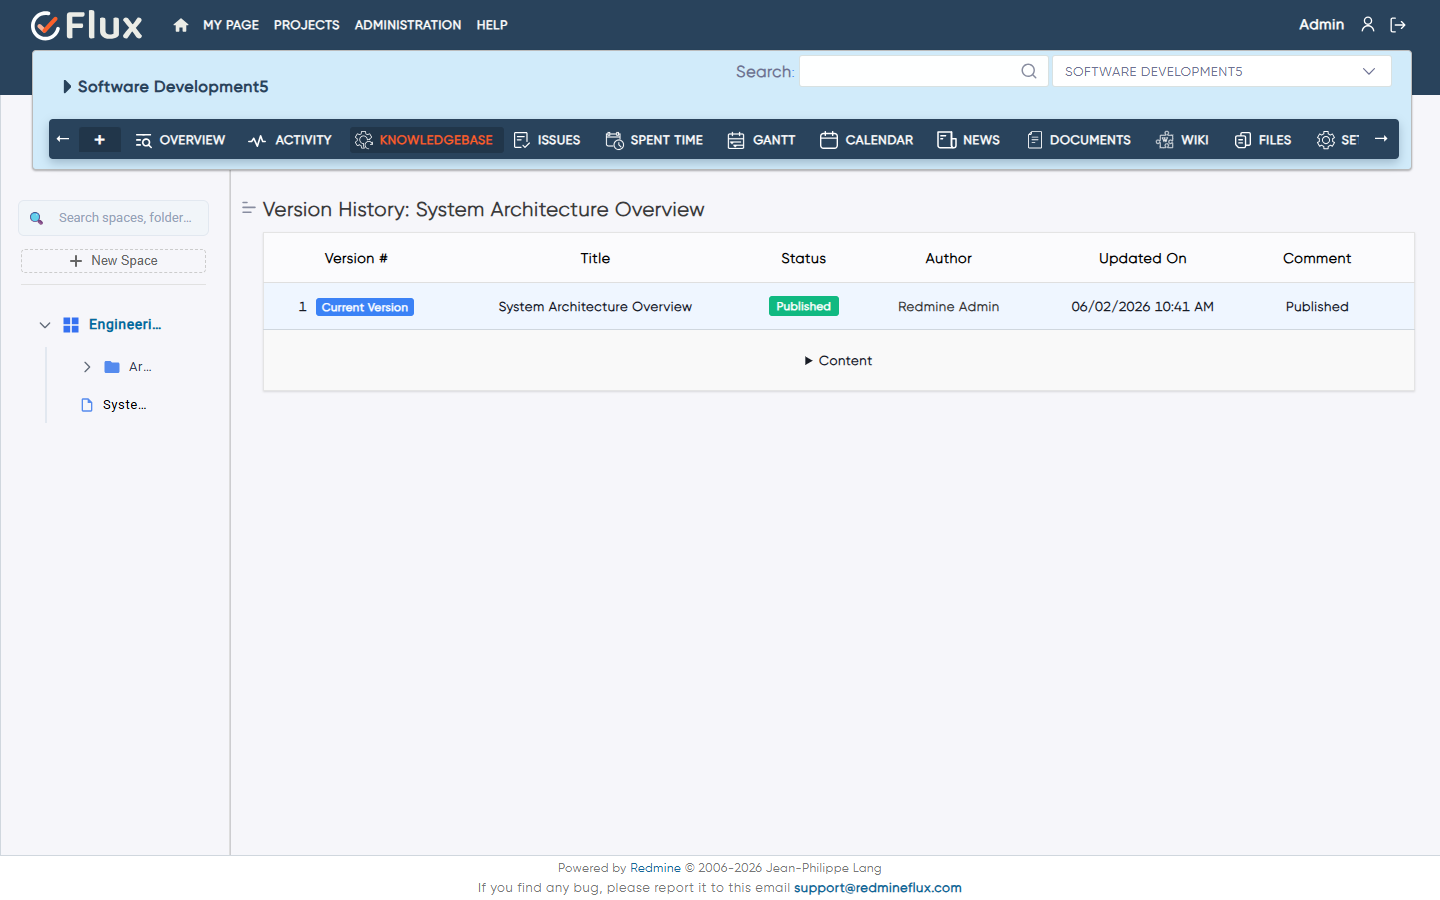The image size is (1440, 900).
Task: Open the ADMINISTRATION menu
Action: pos(408,25)
